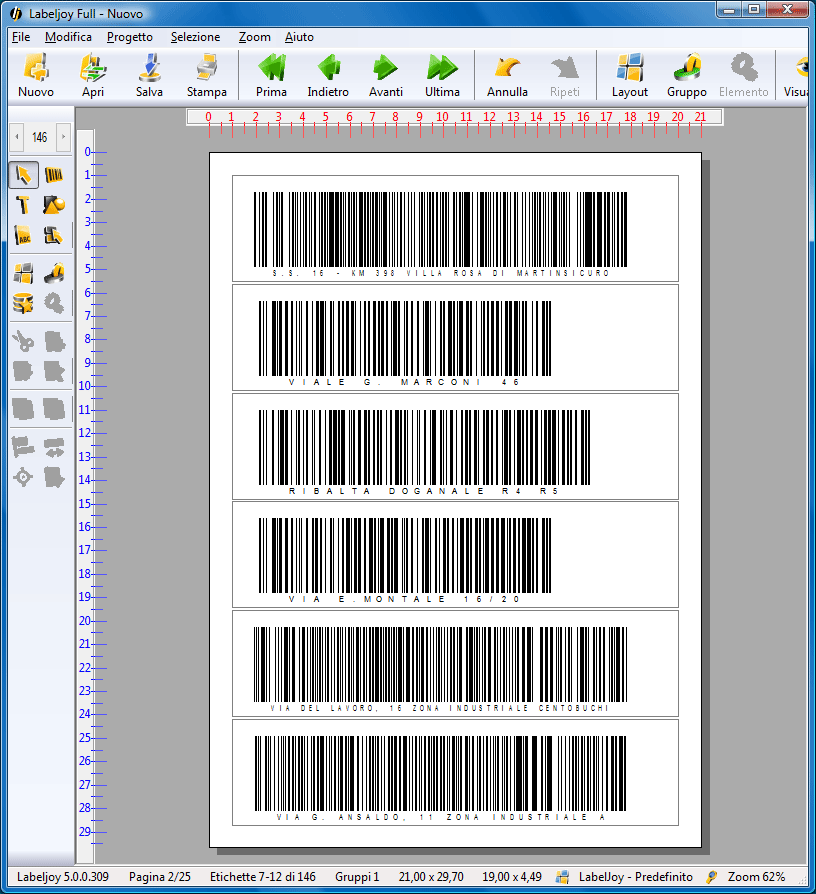Select the barcode tool in left panel
The height and width of the screenshot is (894, 816).
(x=54, y=174)
